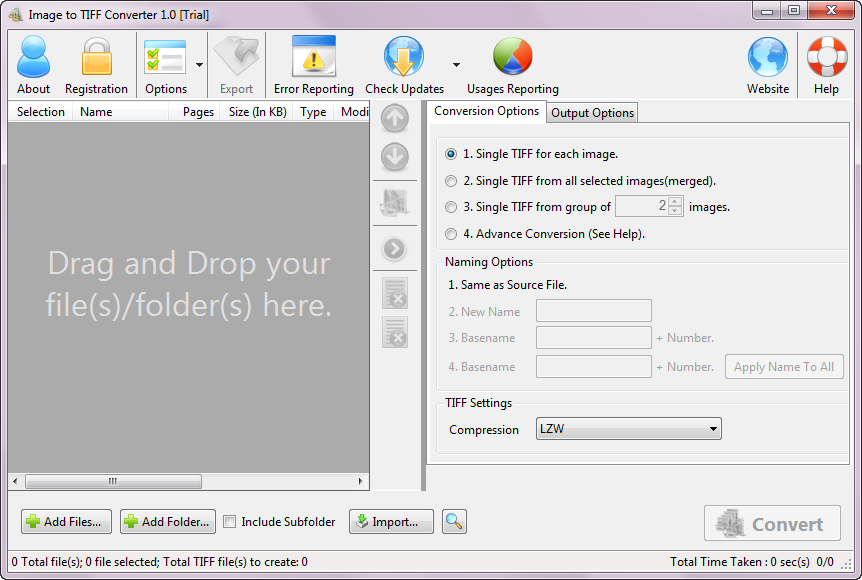Click the upper remove list item icon
The width and height of the screenshot is (862, 580).
pos(395,293)
